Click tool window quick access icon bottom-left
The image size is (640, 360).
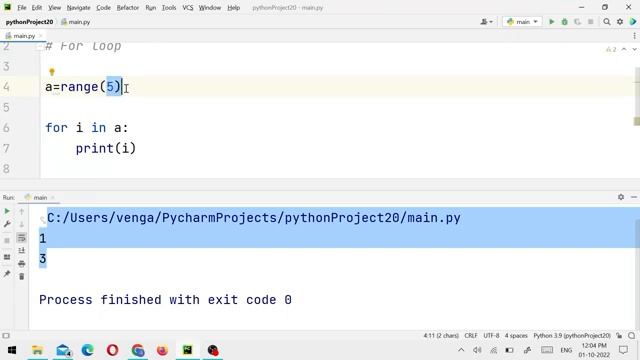click(x=6, y=336)
